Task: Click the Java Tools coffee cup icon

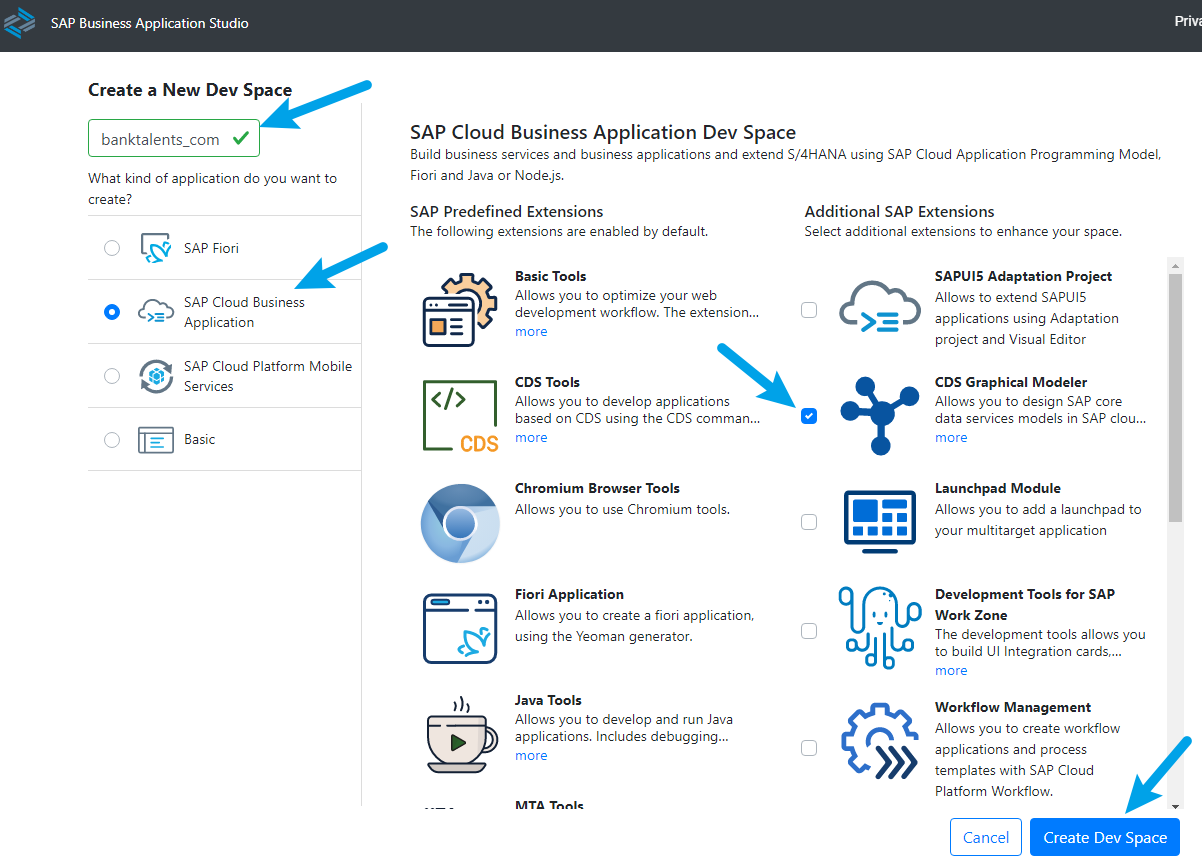Action: click(x=460, y=735)
